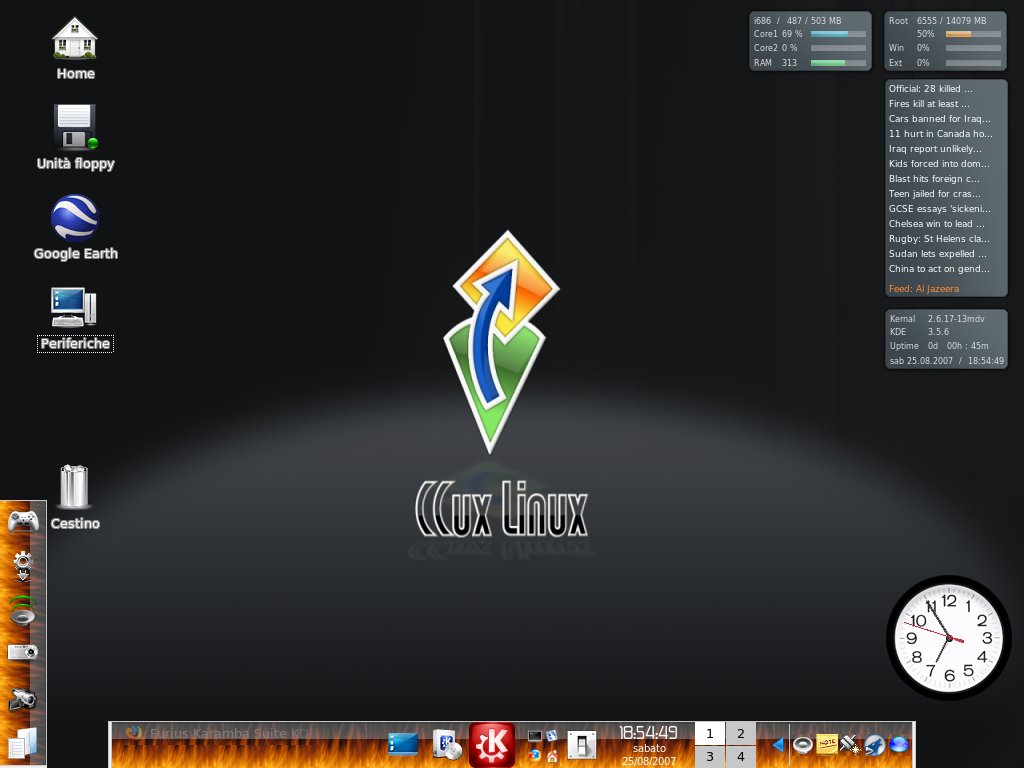Screen dimensions: 1024x768
Task: Open headline 'Chelsea win to lead ...'
Action: click(x=936, y=224)
